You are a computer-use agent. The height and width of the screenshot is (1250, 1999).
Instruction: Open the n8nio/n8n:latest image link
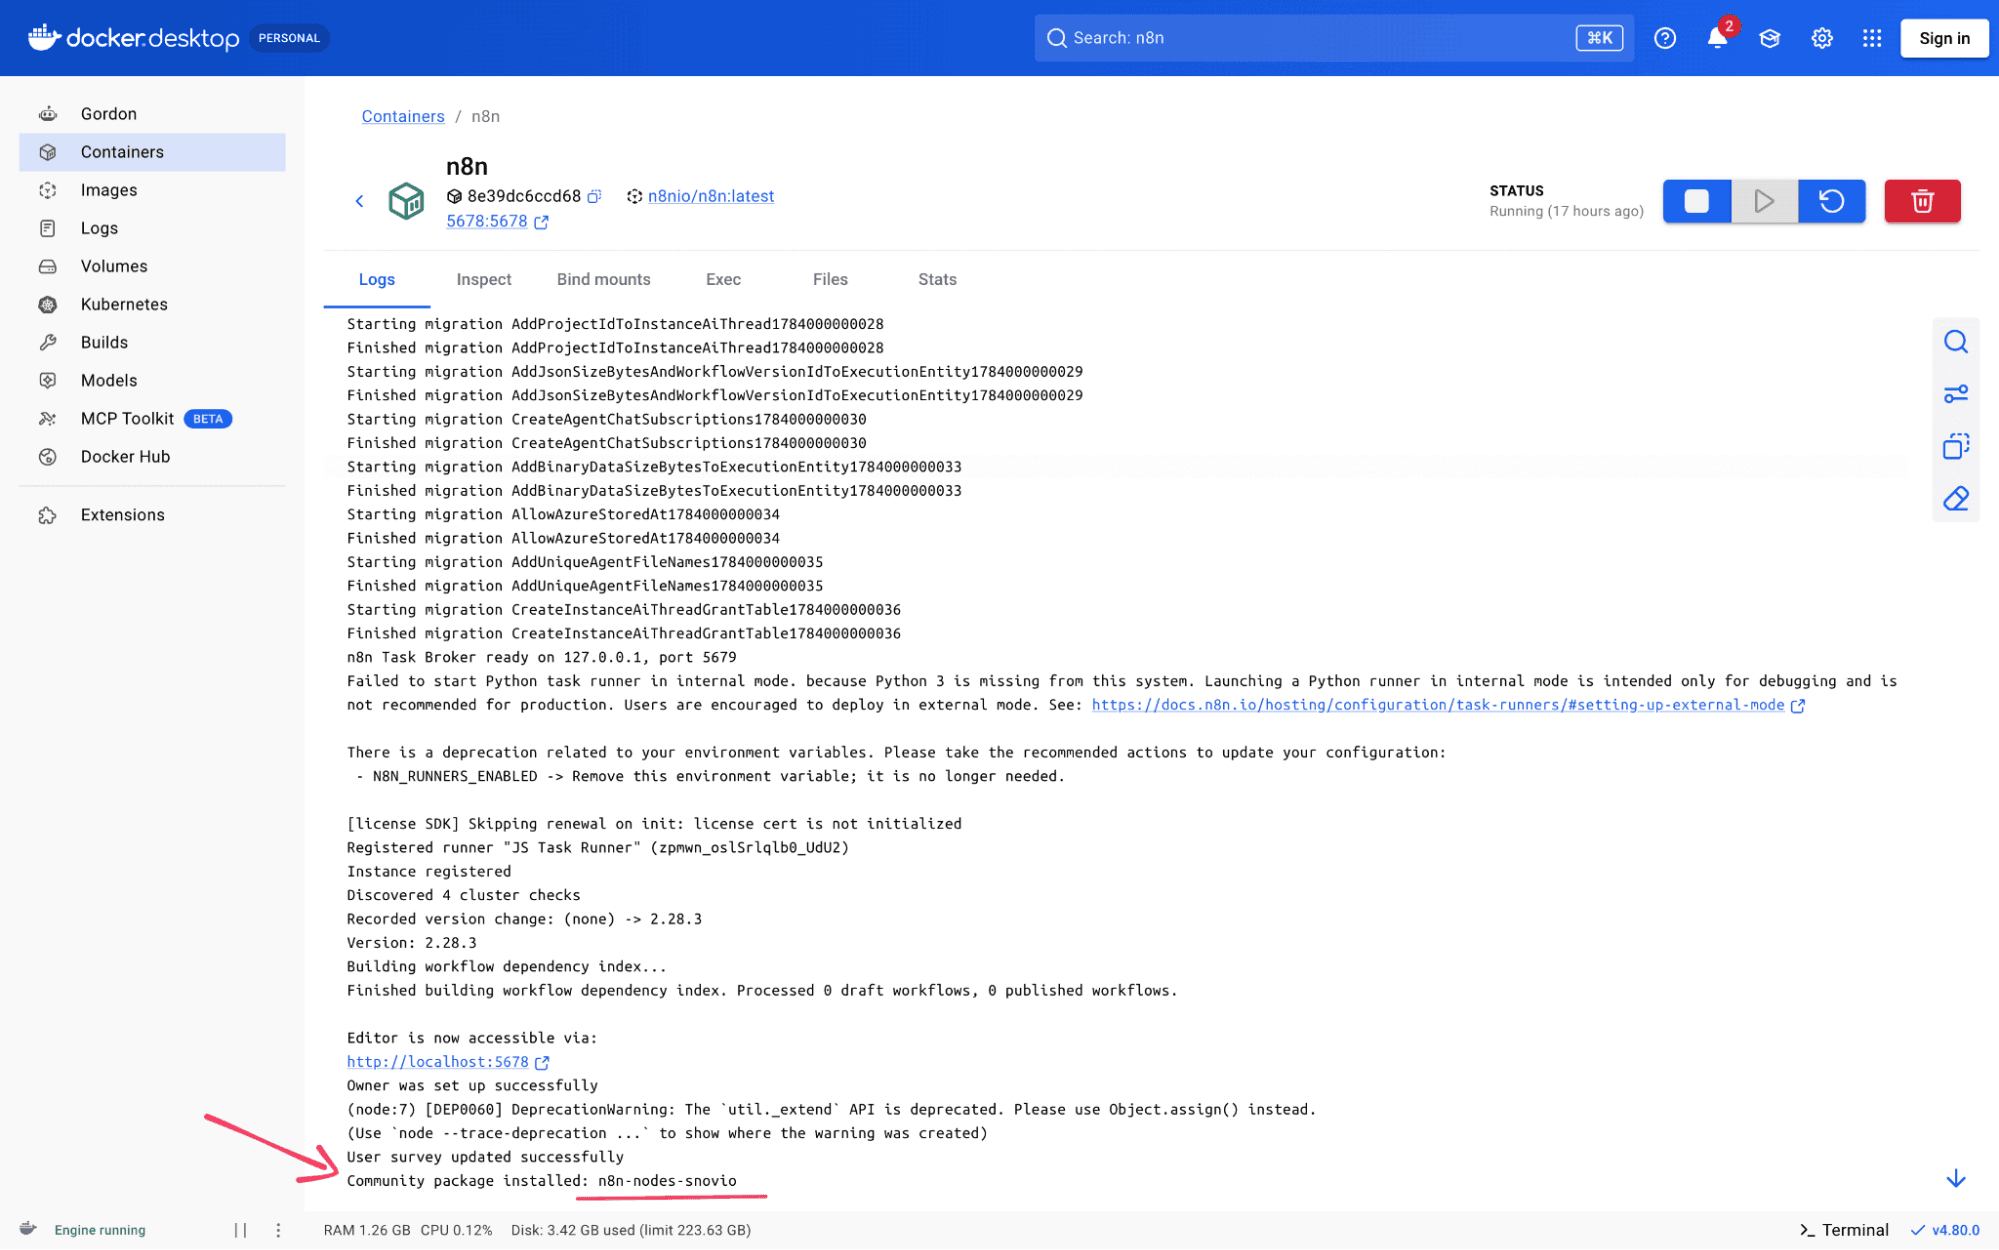pos(711,196)
